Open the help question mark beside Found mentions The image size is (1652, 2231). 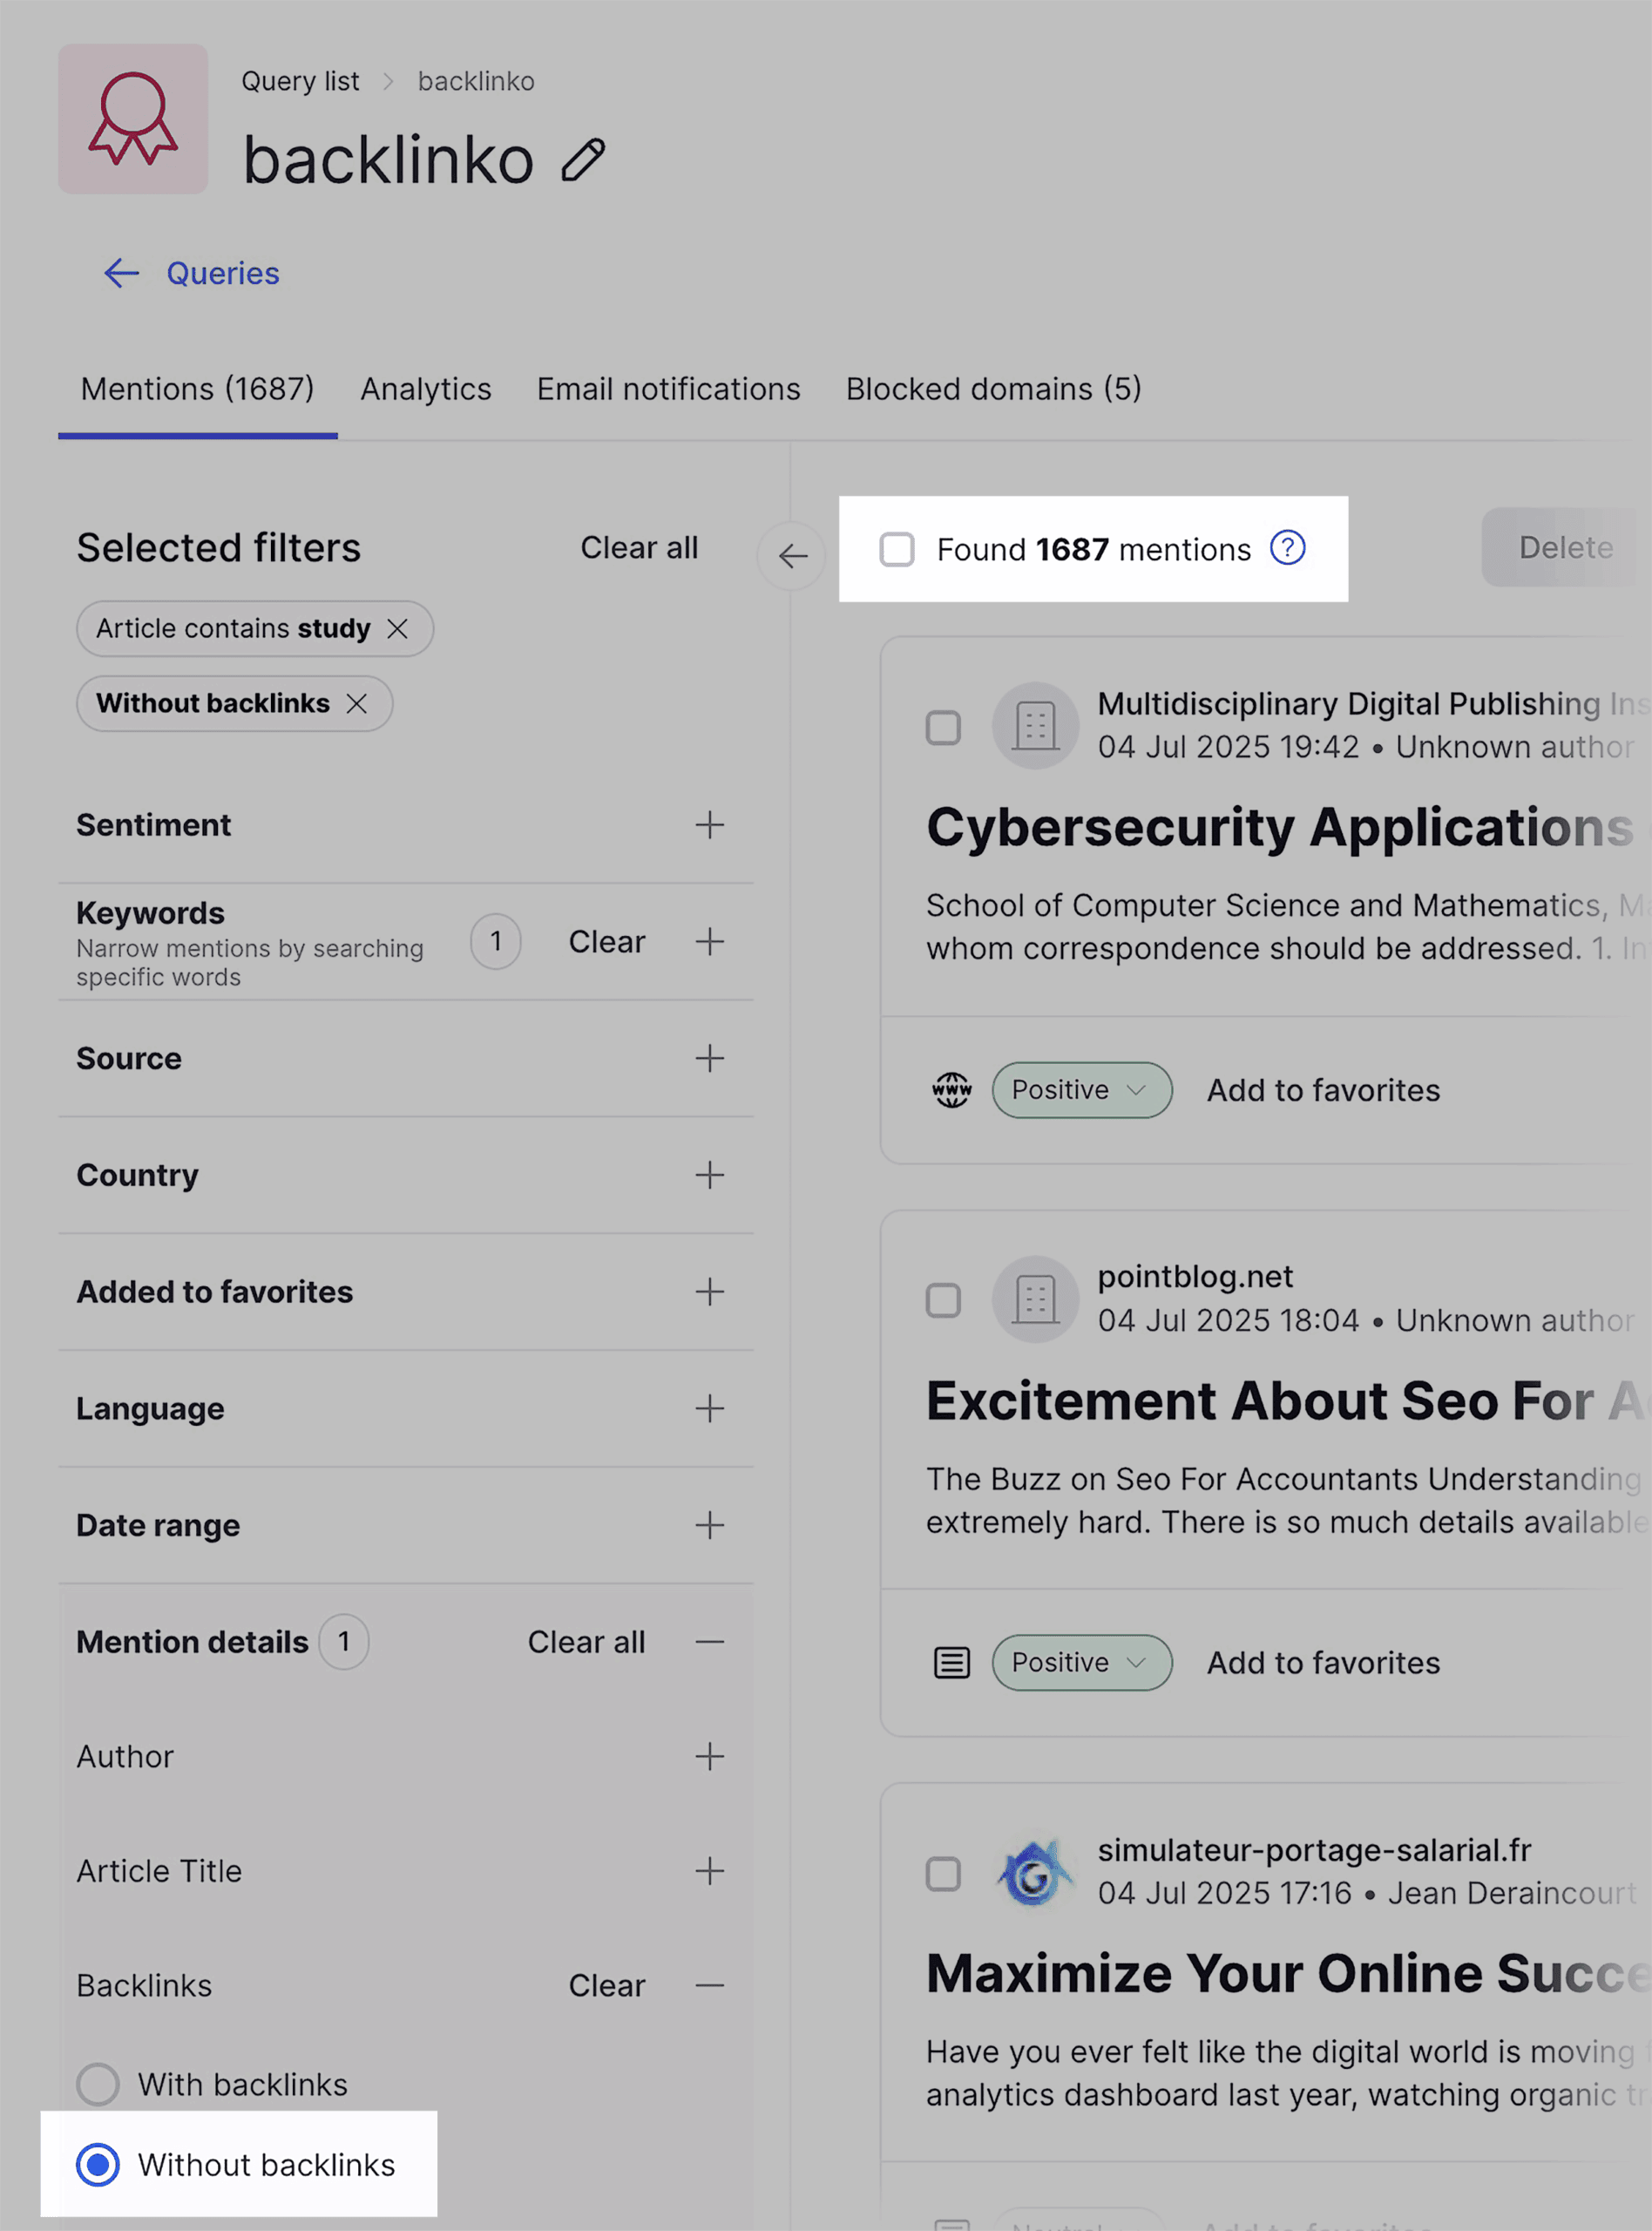1288,548
